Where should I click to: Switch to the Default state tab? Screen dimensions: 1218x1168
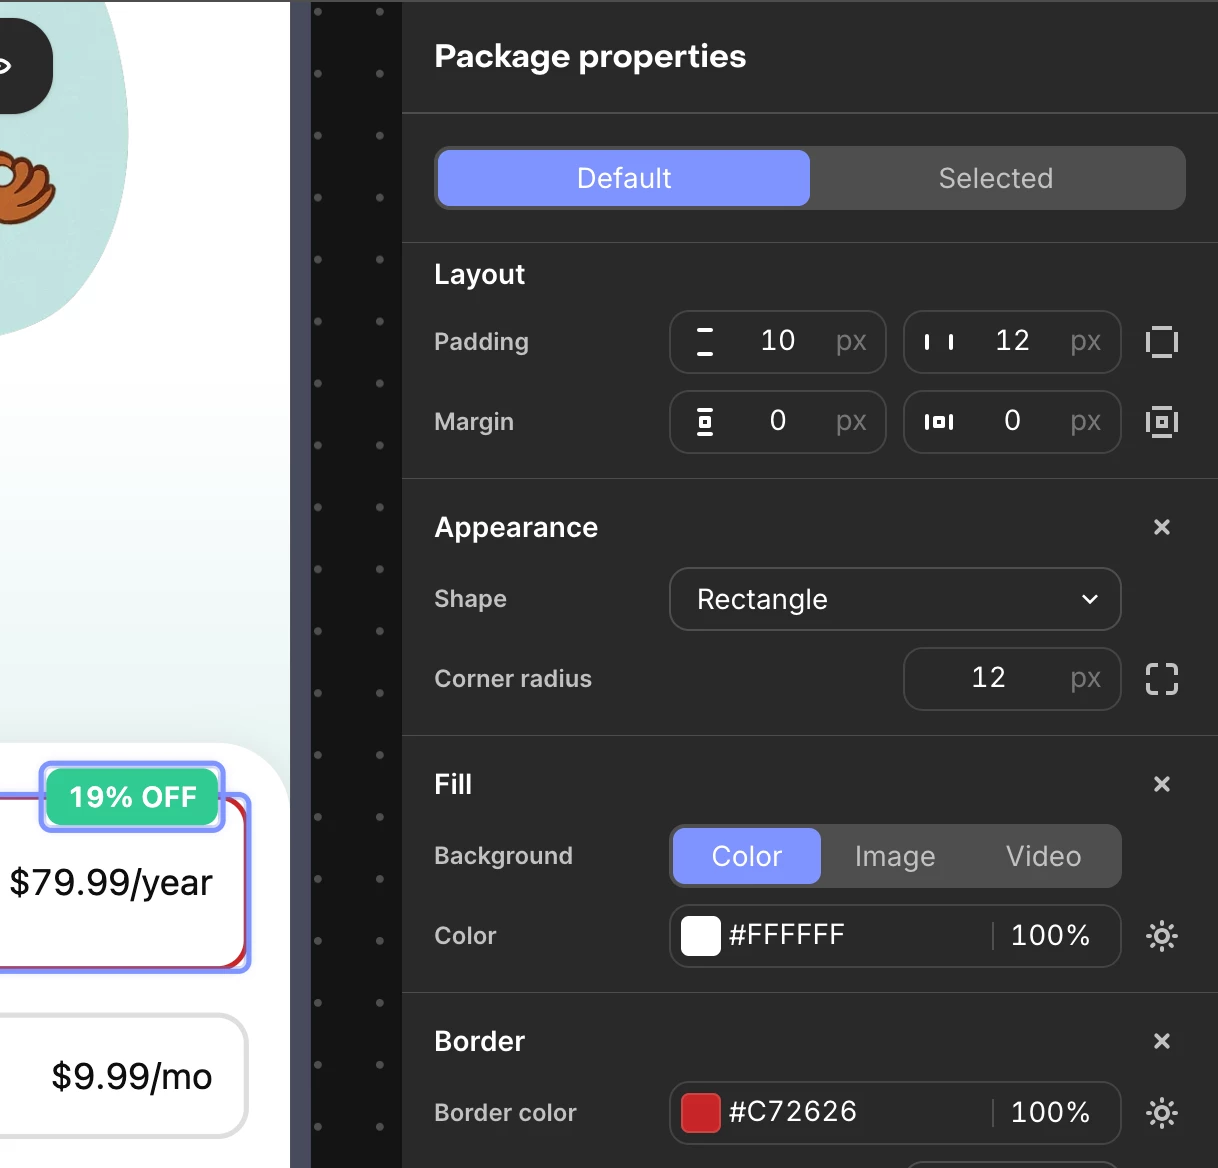point(624,178)
